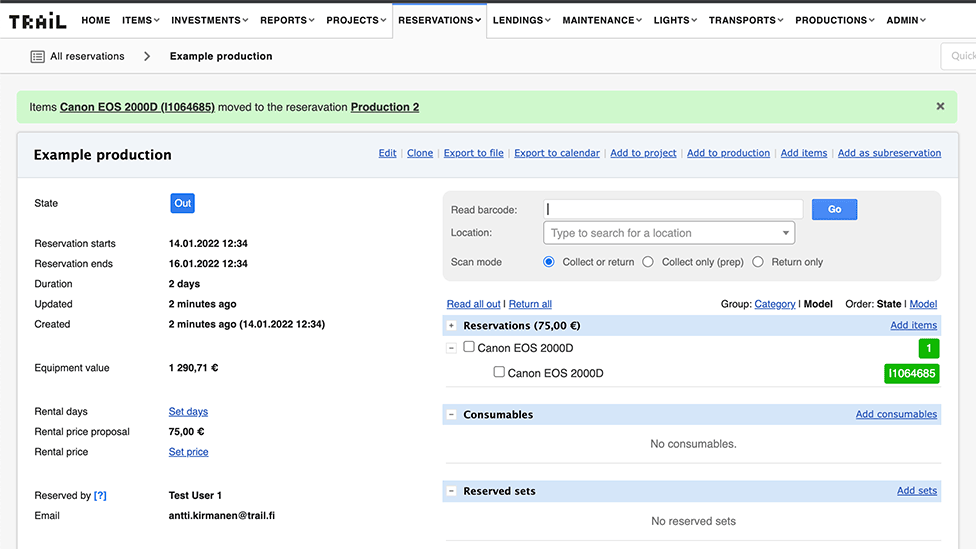Click the Quick search field
Screen dimensions: 976x549
(959, 56)
